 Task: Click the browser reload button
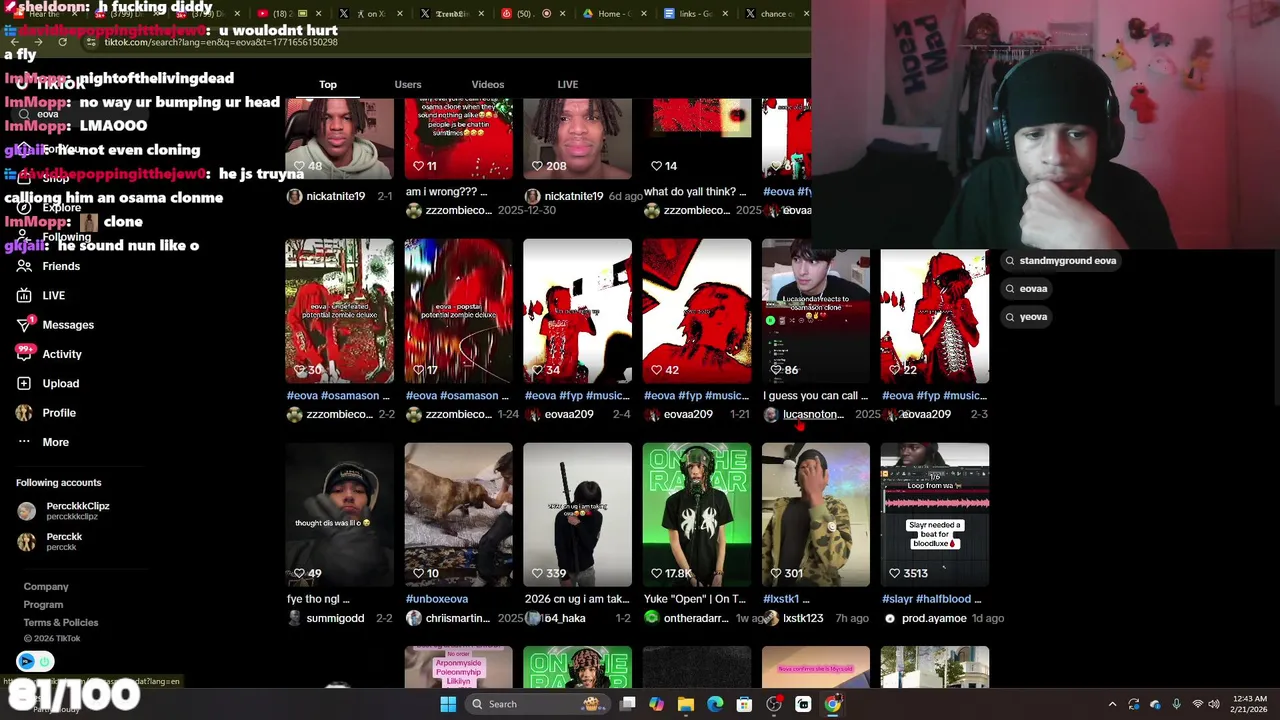[x=62, y=42]
